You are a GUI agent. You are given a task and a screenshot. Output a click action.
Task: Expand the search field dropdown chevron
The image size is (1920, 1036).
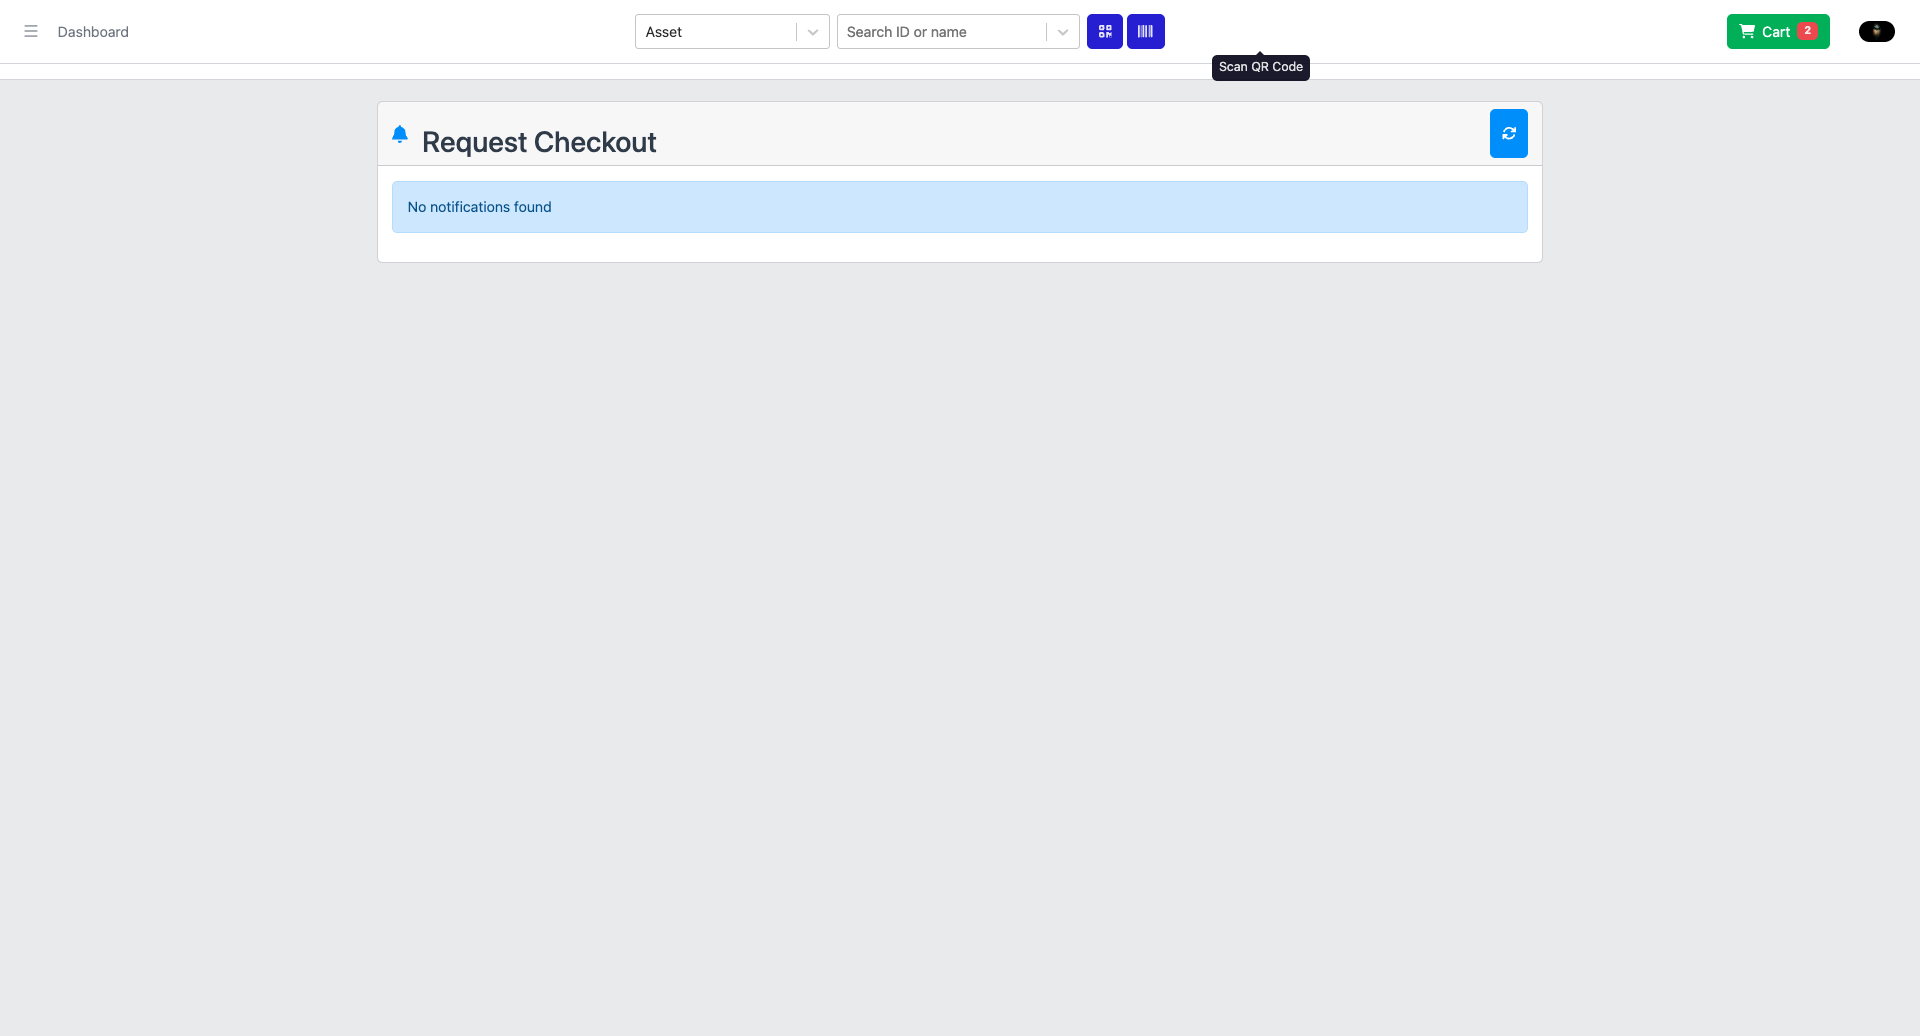(1063, 32)
